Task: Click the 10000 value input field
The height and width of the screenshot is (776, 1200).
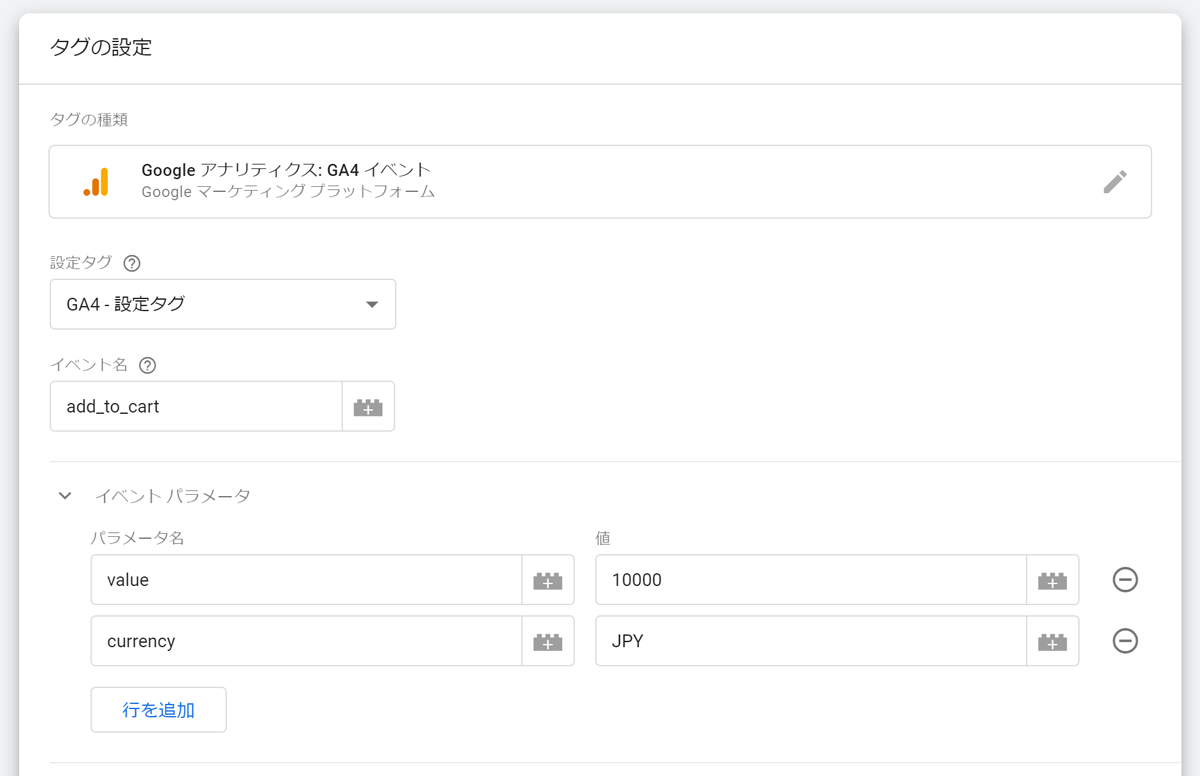Action: click(x=810, y=580)
